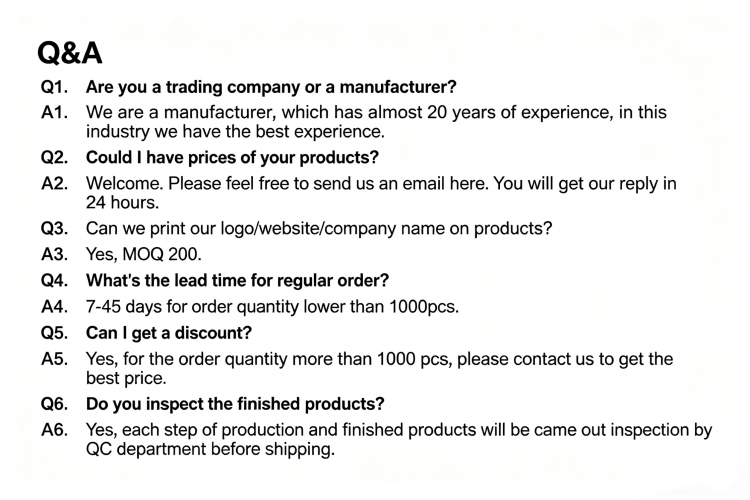Select question Q6 about inspecting finished products
Image resolution: width=750 pixels, height=500 pixels.
[x=235, y=404]
